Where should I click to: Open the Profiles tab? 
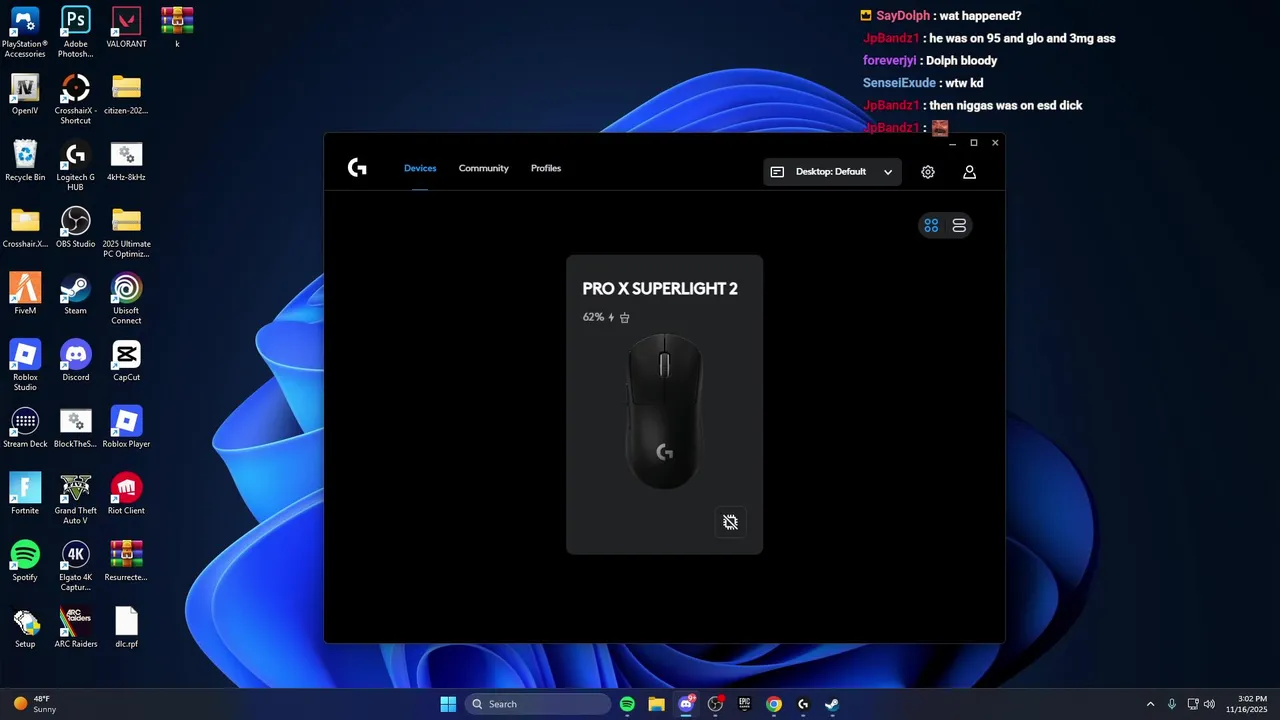coord(546,168)
